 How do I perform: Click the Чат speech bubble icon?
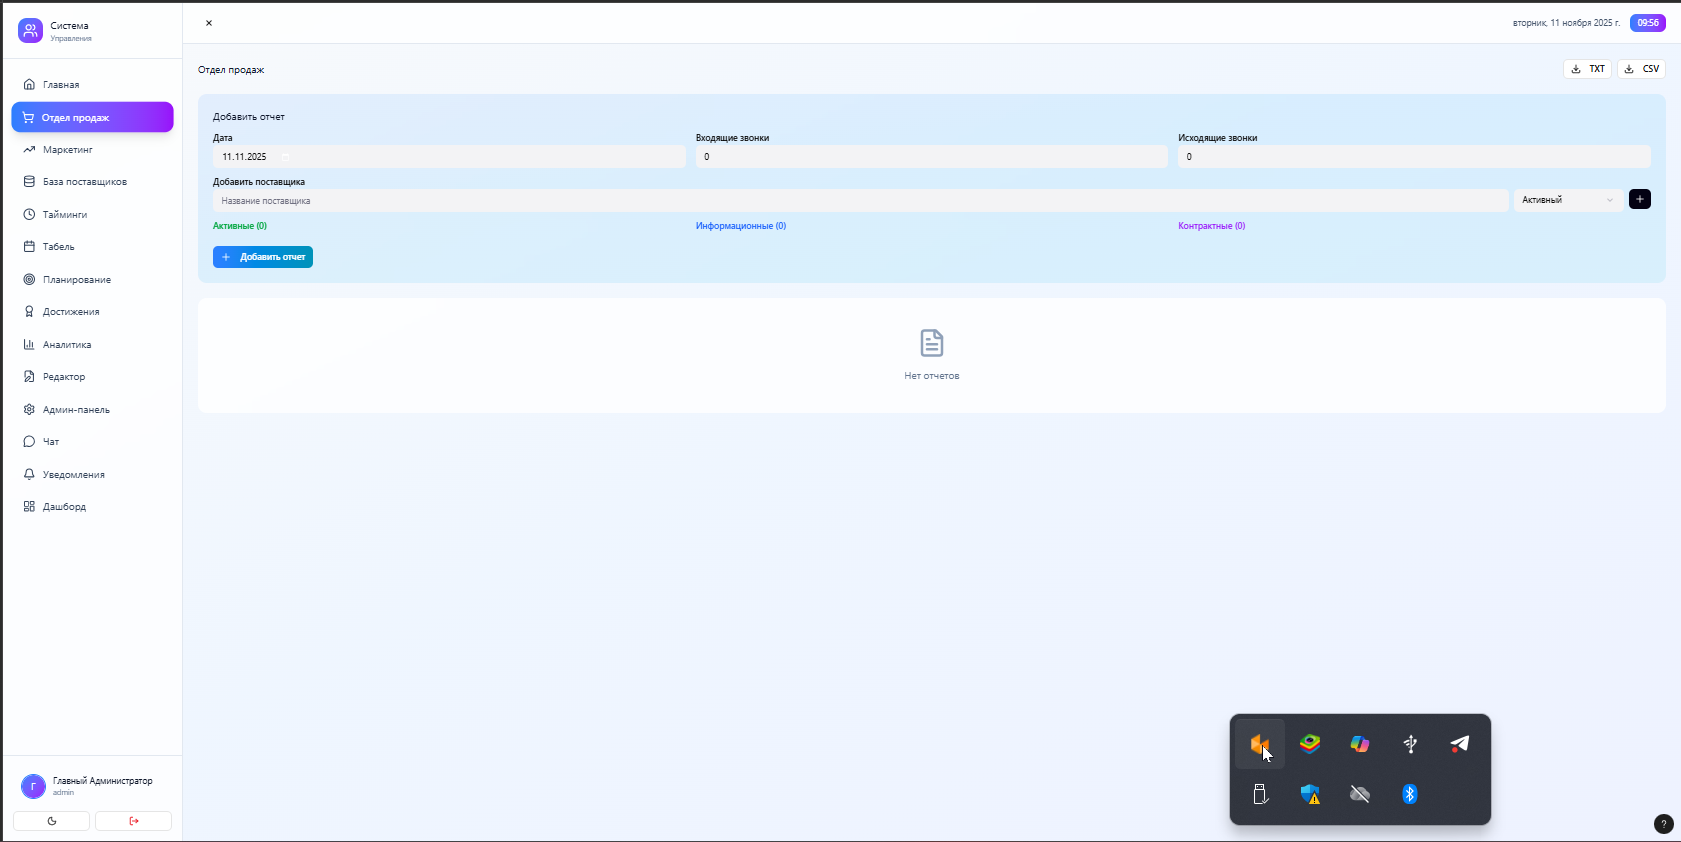29,442
